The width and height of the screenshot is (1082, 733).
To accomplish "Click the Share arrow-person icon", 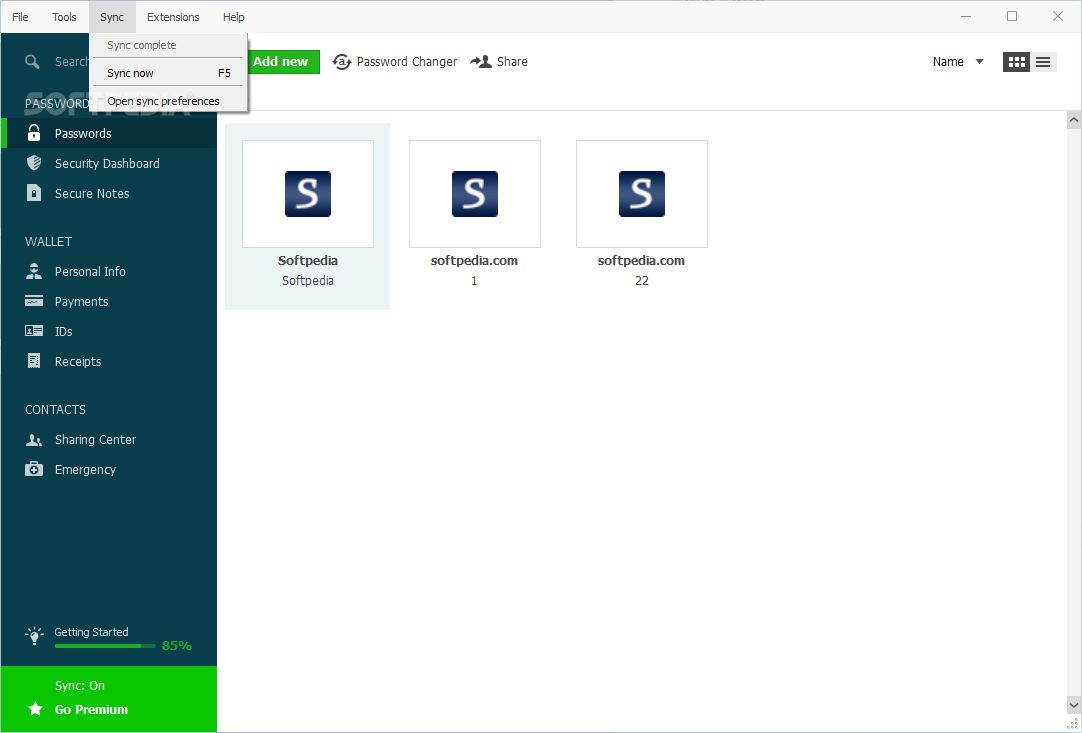I will 481,61.
